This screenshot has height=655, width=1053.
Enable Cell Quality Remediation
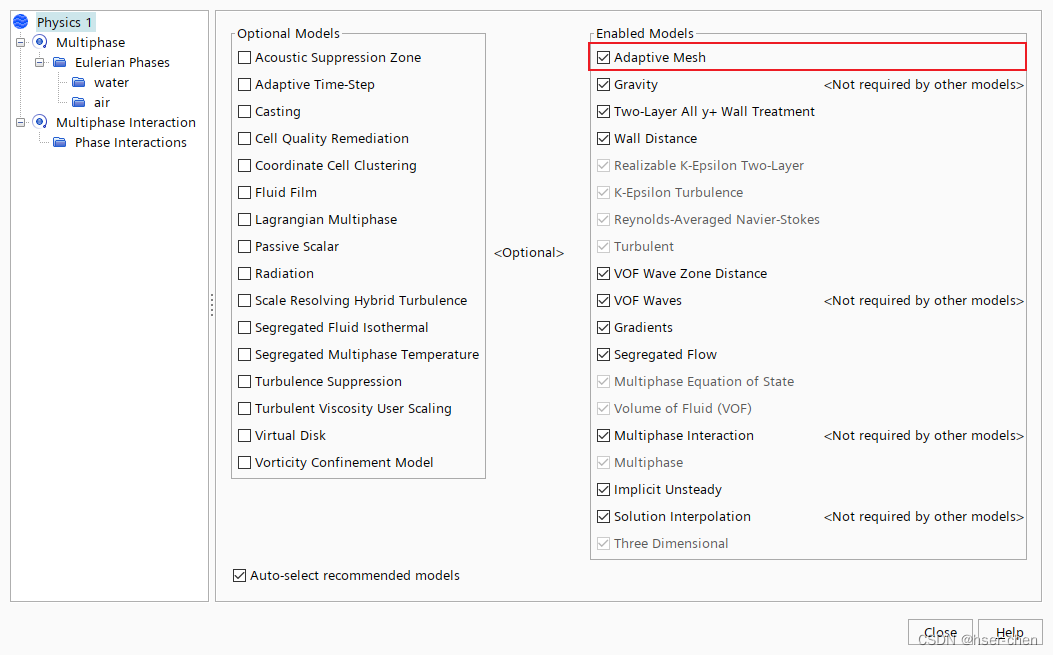(244, 138)
